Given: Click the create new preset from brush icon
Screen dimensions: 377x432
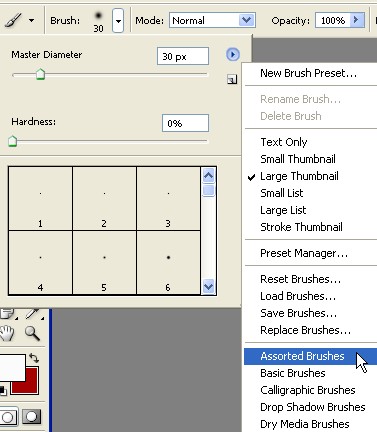Looking at the screenshot, I should pos(232,79).
